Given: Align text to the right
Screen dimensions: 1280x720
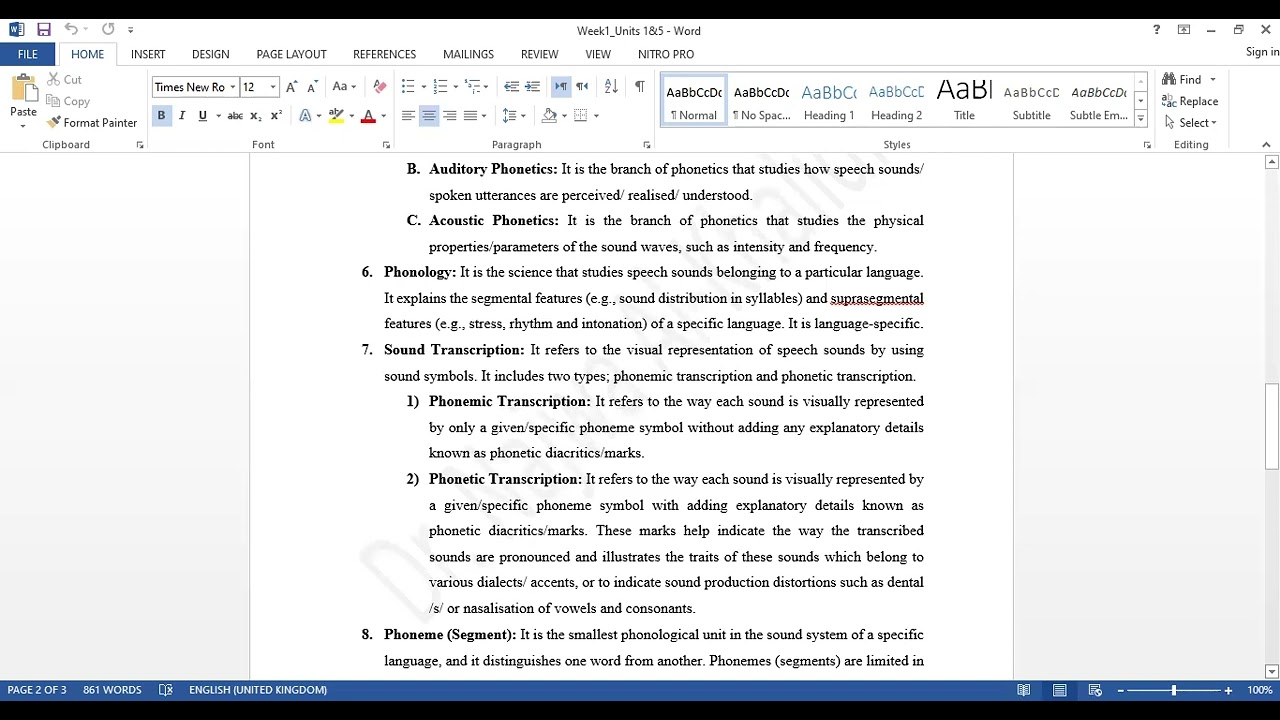Looking at the screenshot, I should (x=450, y=116).
